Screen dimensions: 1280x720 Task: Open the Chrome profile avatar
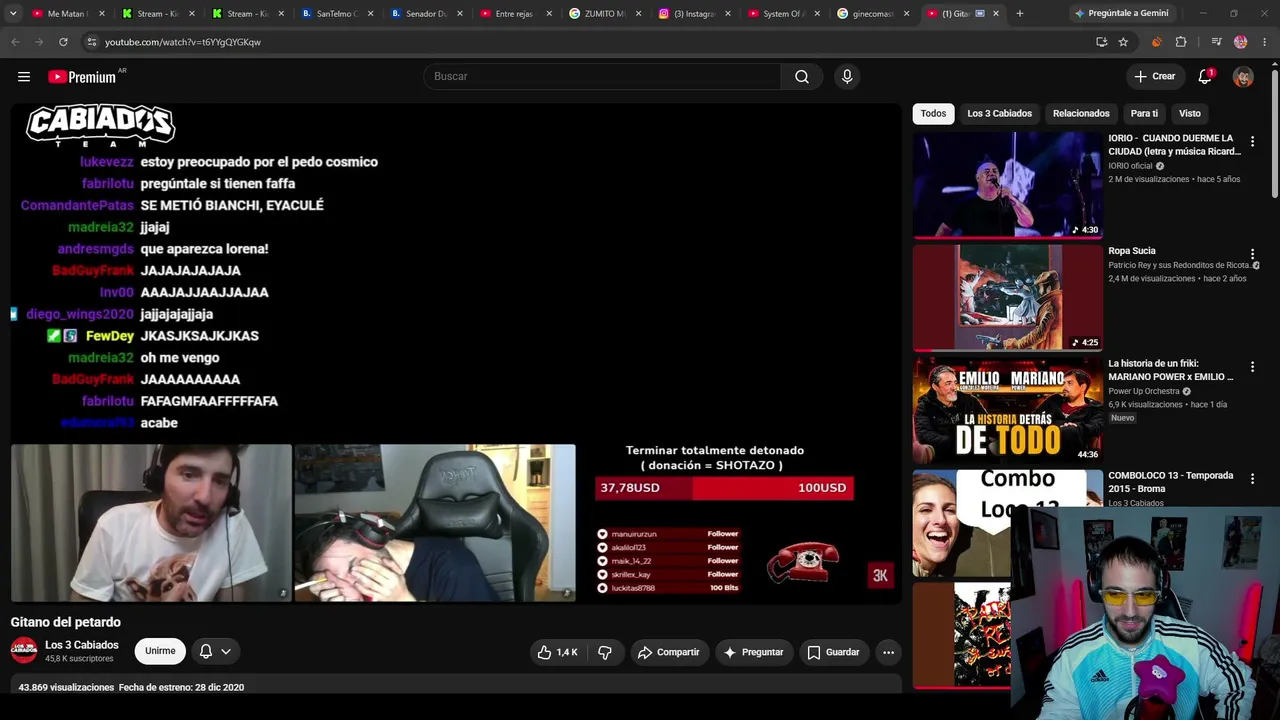pyautogui.click(x=1241, y=42)
